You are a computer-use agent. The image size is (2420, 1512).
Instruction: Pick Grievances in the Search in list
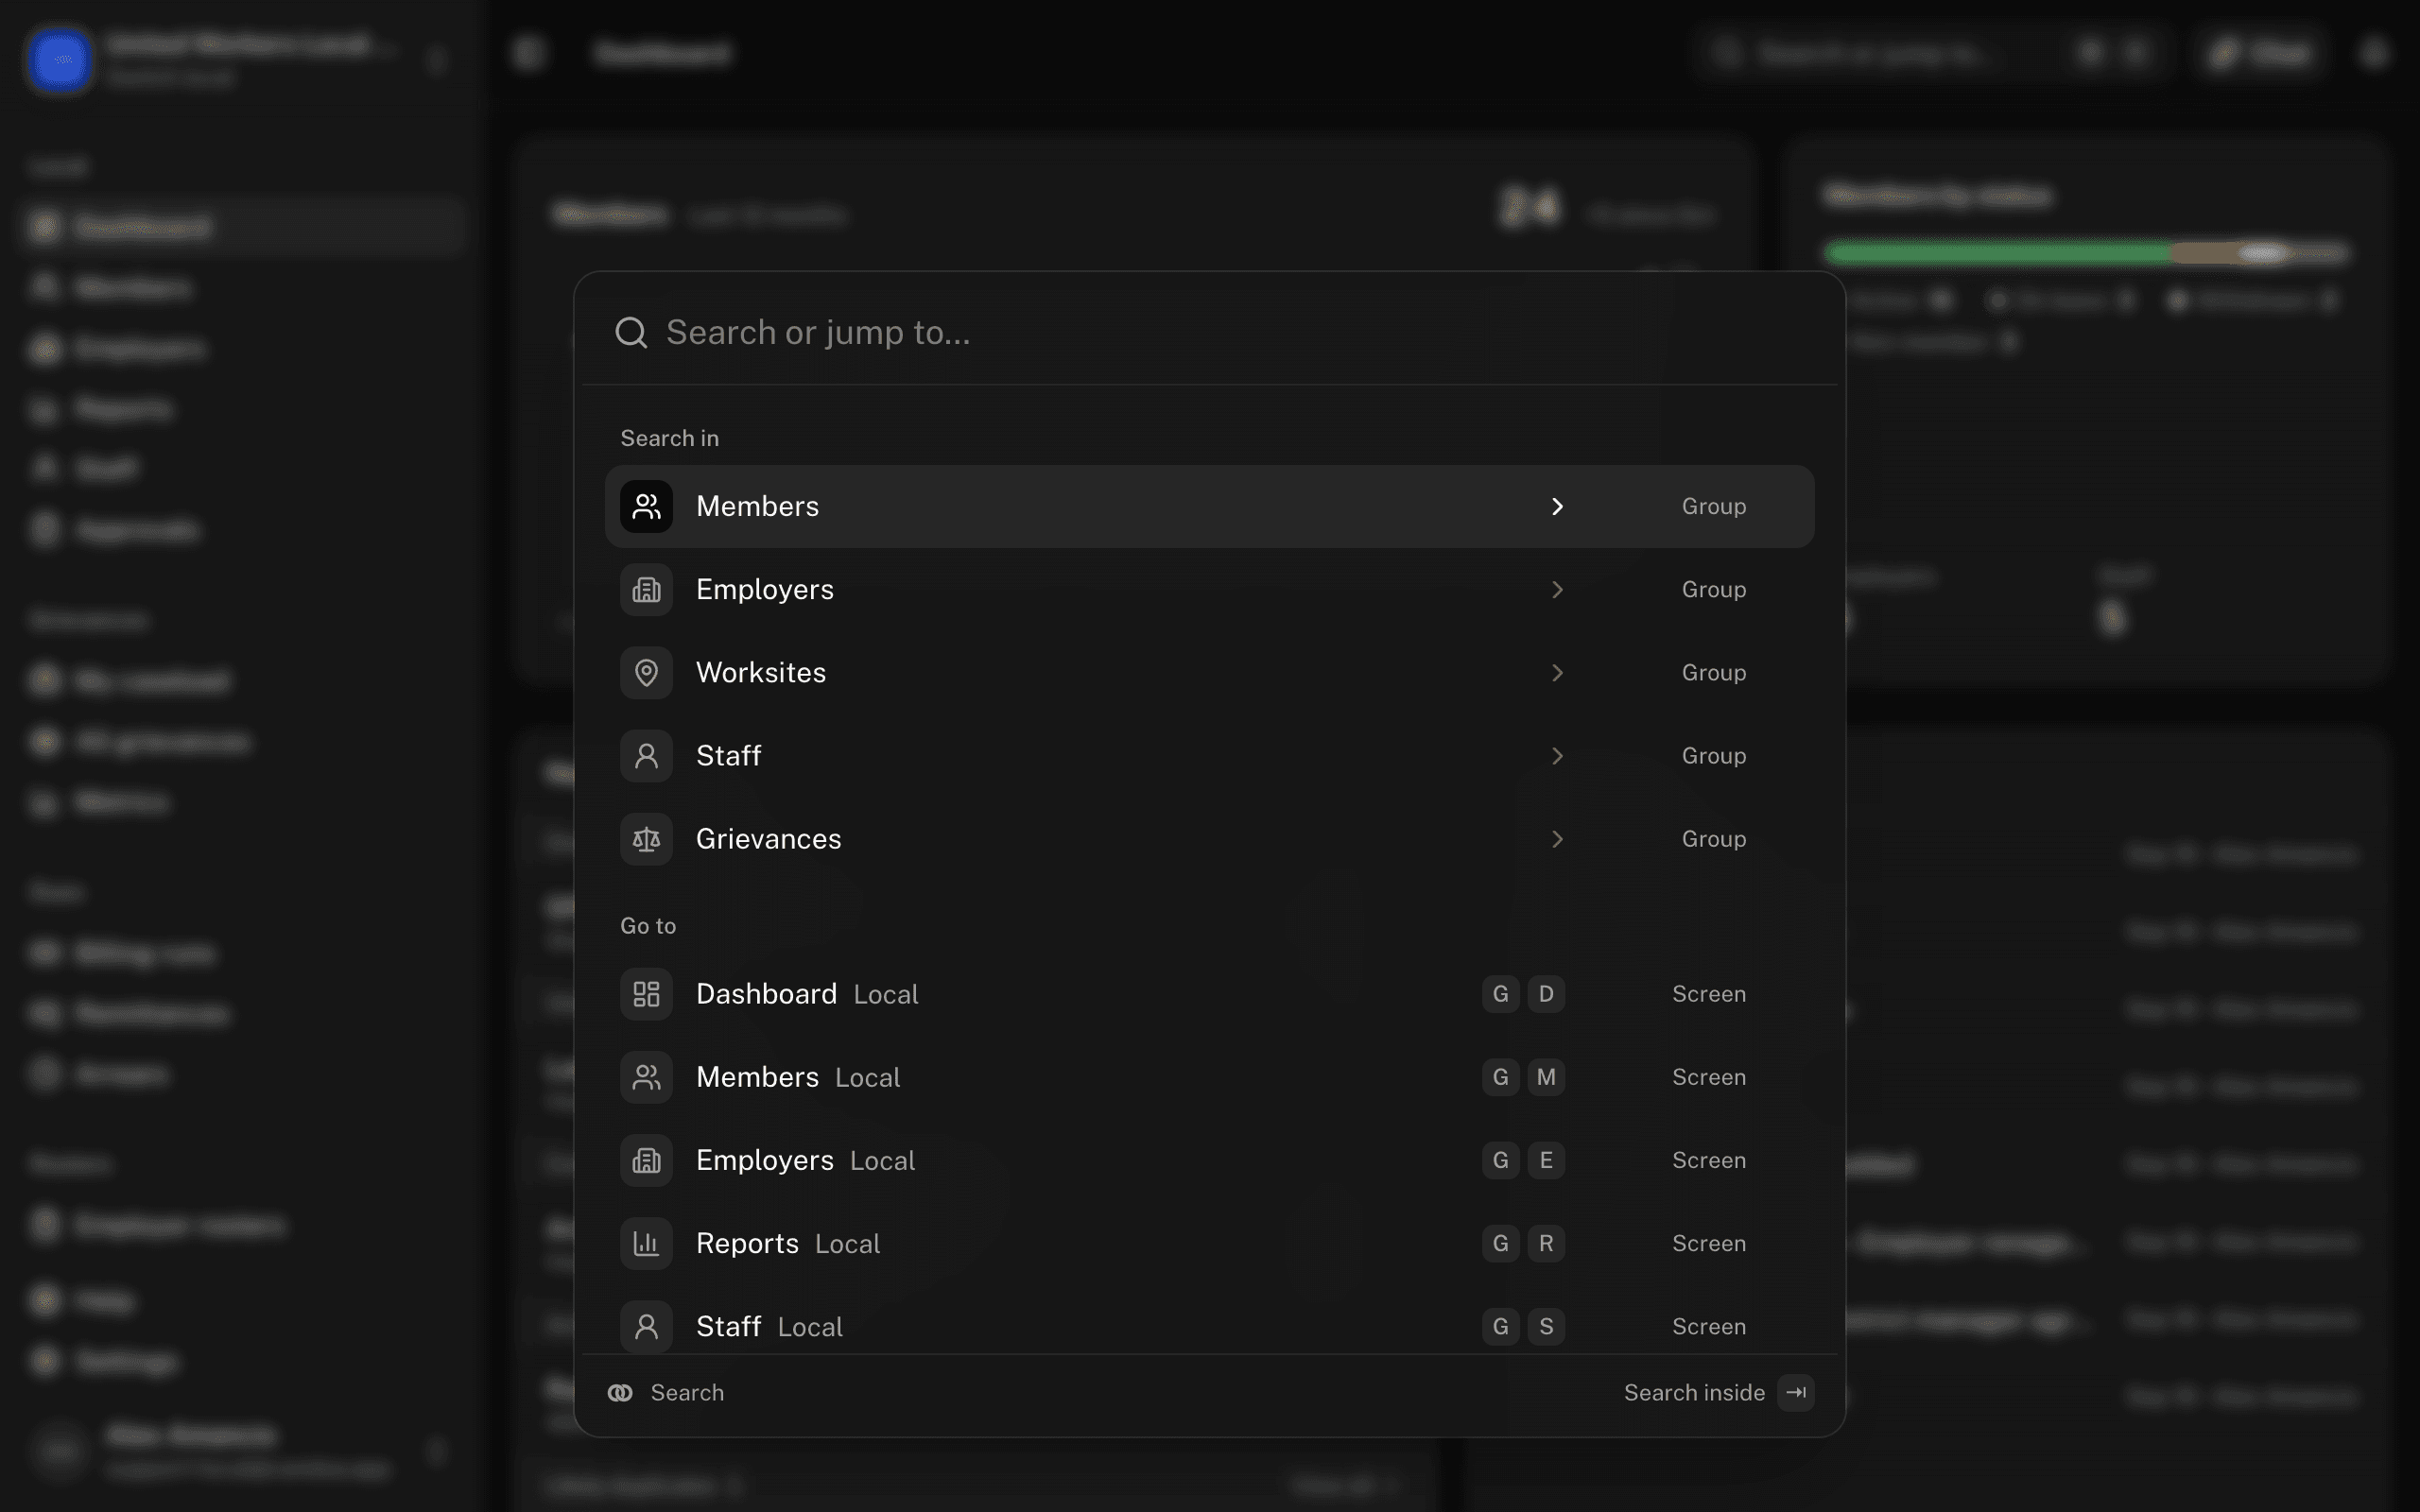(x=1209, y=838)
